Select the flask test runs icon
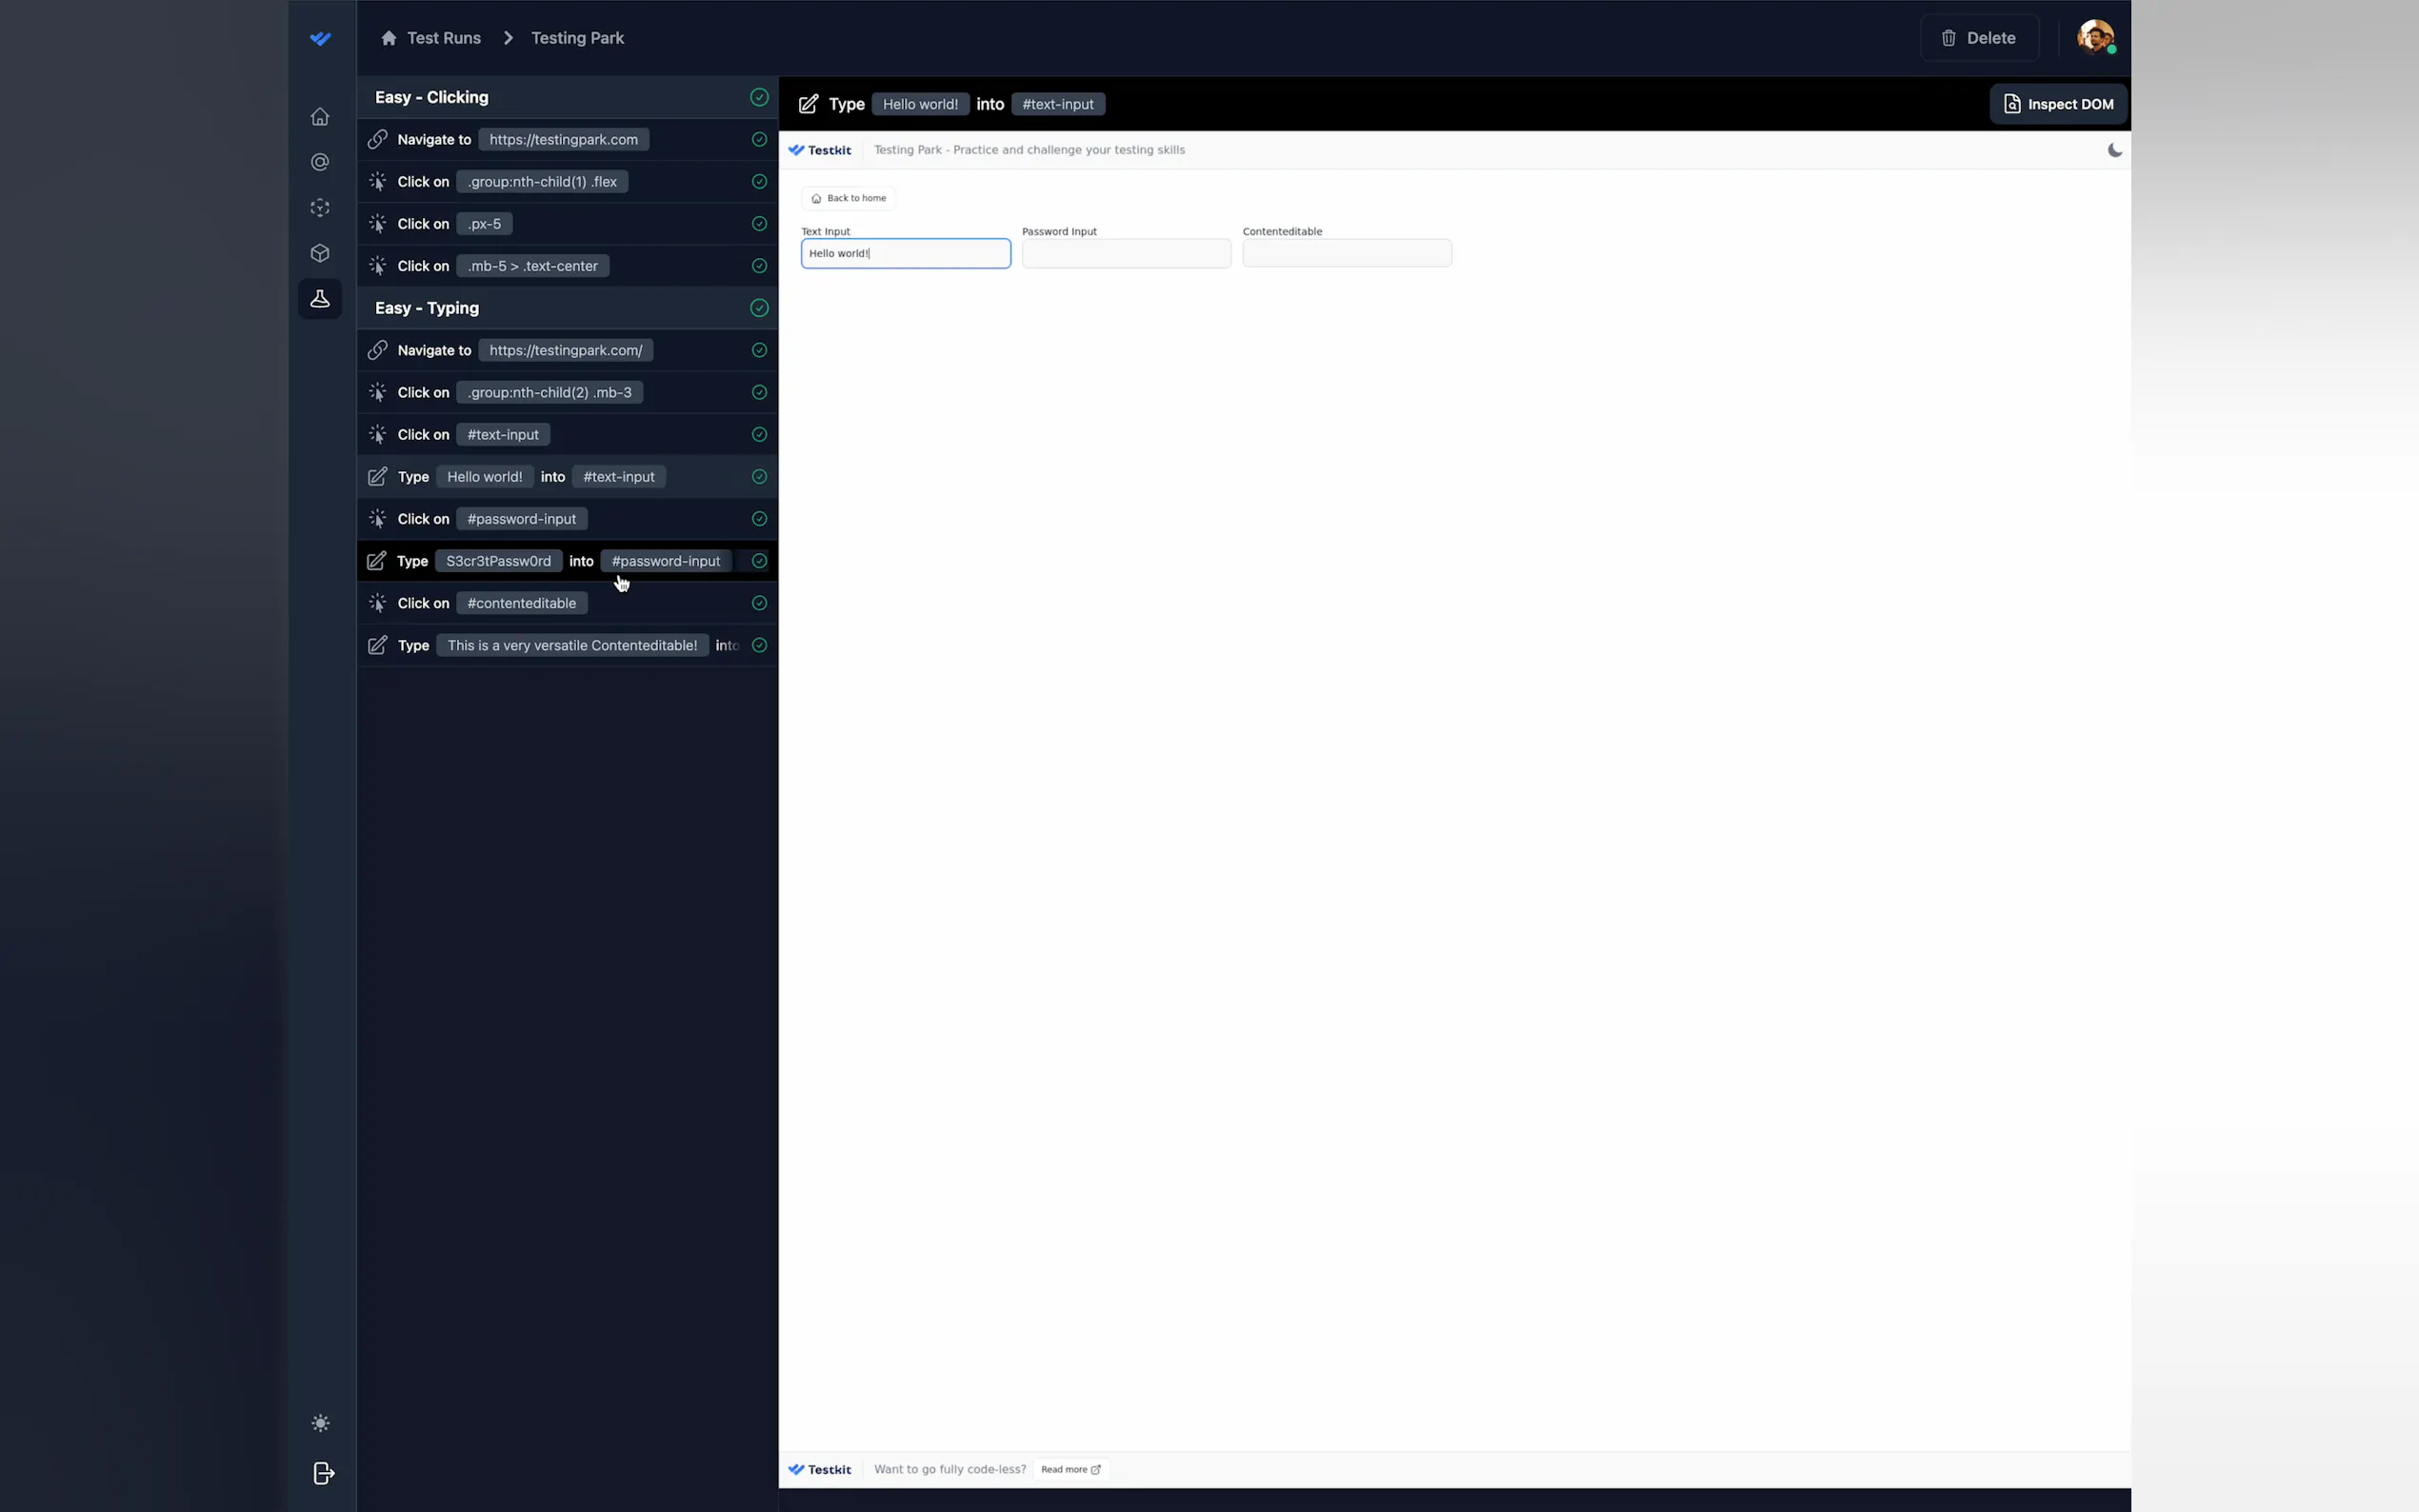The image size is (2419, 1512). [x=320, y=299]
